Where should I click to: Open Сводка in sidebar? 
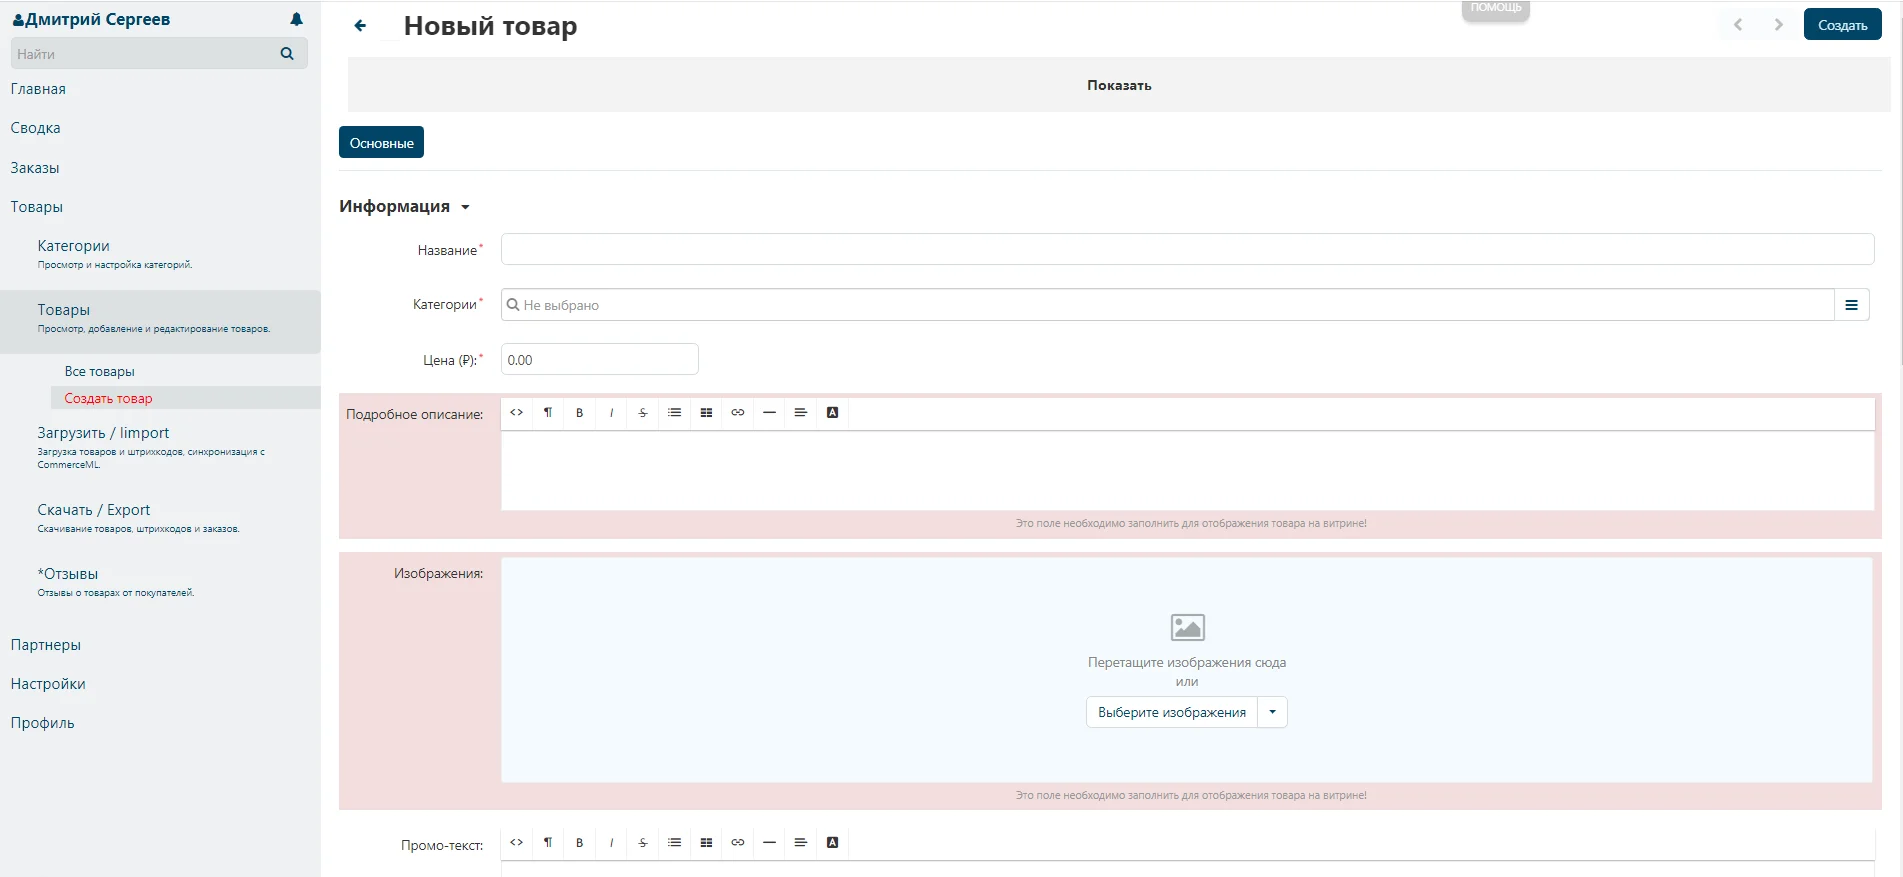tap(35, 128)
